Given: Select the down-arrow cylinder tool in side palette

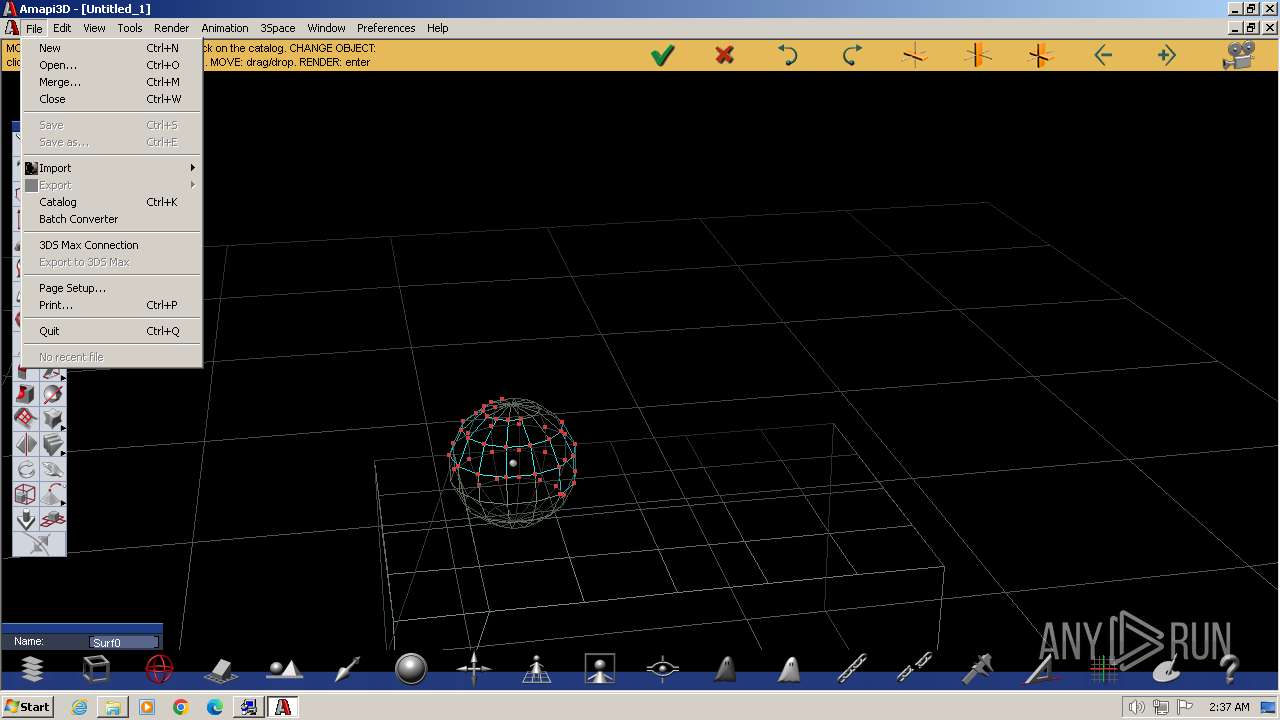Looking at the screenshot, I should pos(26,519).
